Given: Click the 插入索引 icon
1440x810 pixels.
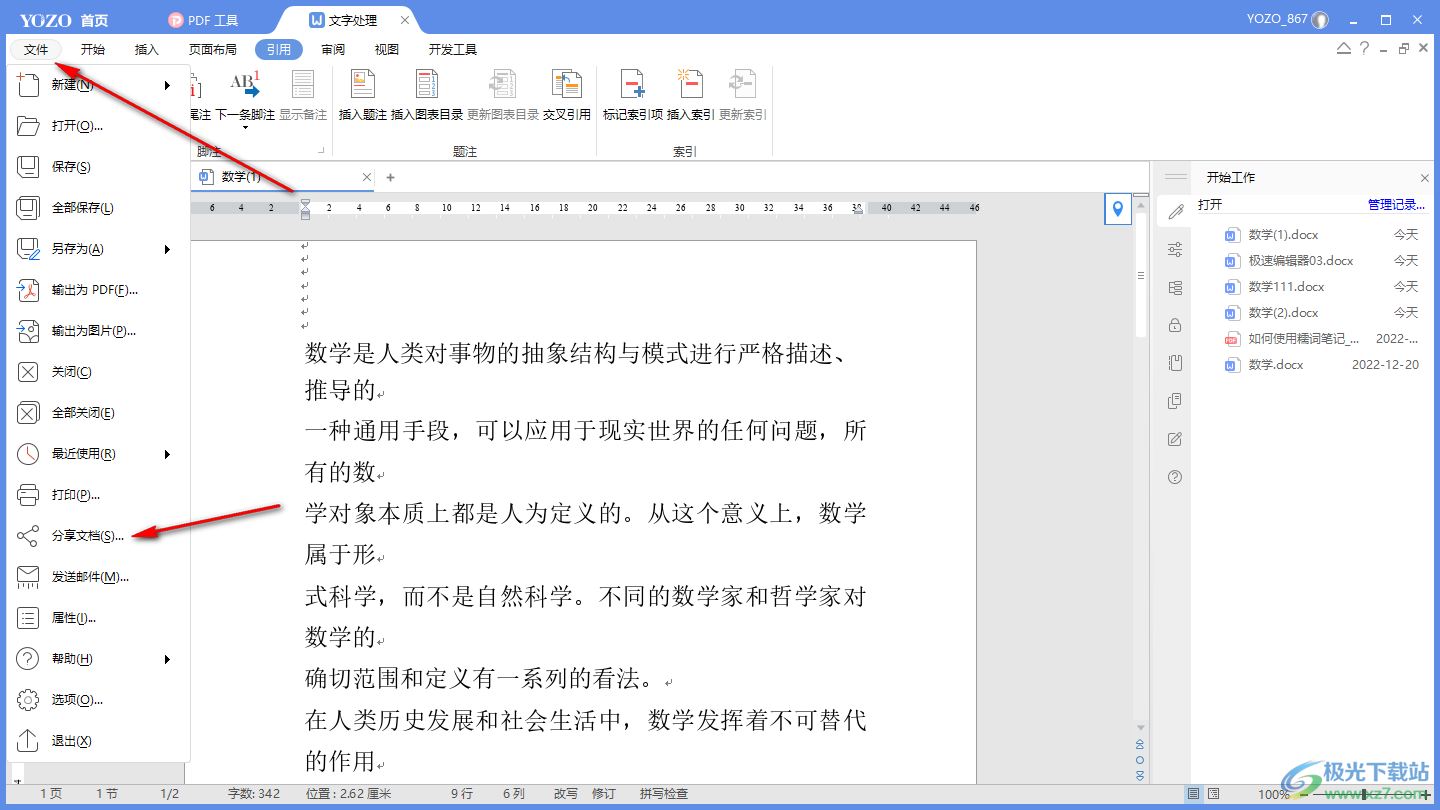Looking at the screenshot, I should pos(691,86).
